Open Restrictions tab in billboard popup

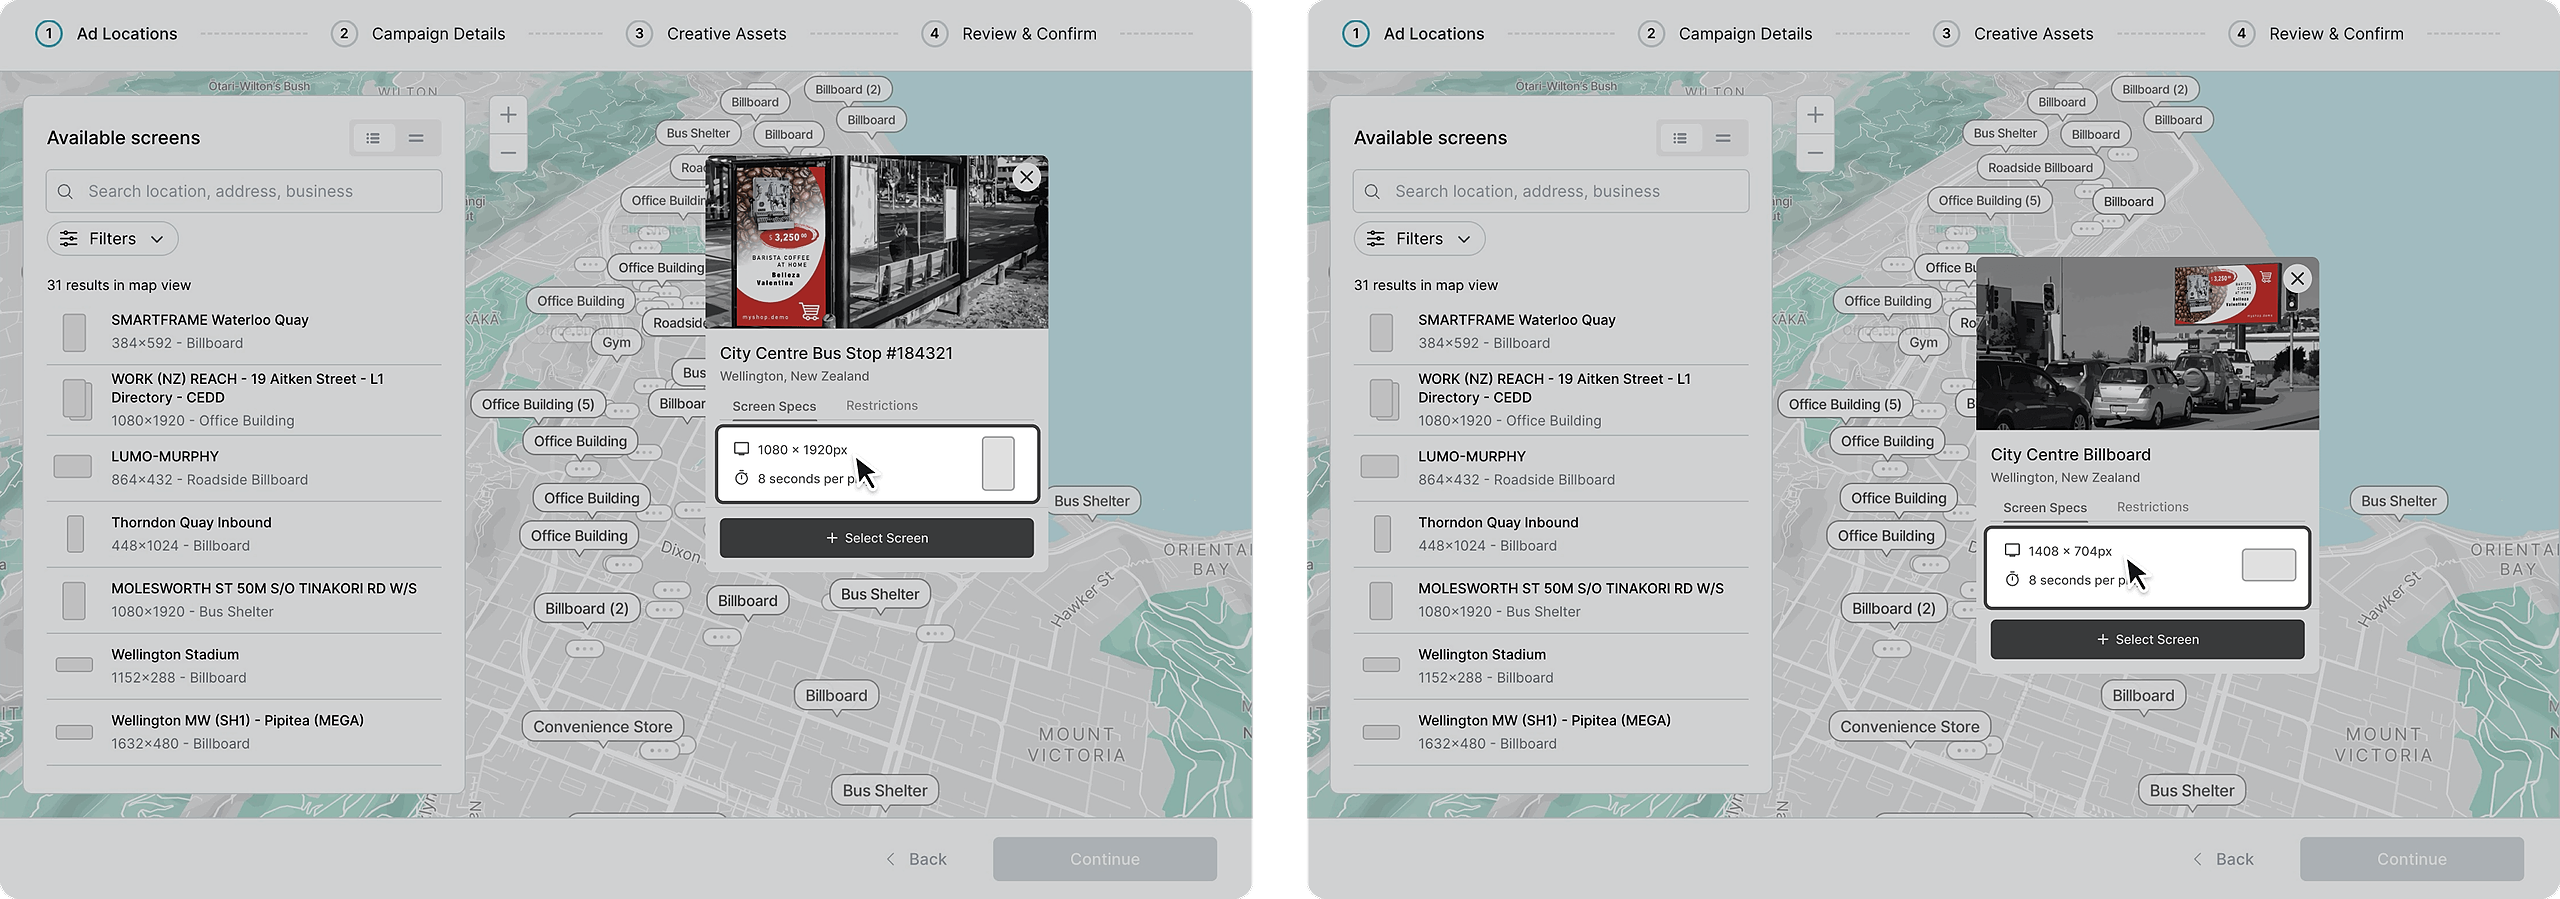point(2152,507)
